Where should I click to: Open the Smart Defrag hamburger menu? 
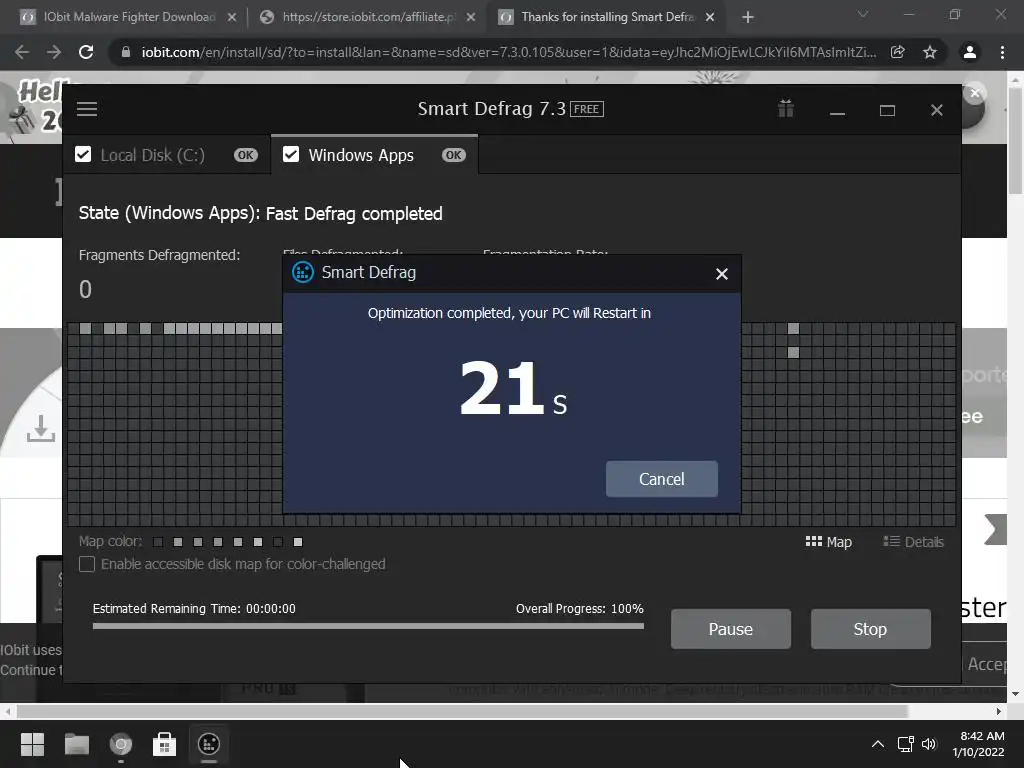(x=87, y=109)
